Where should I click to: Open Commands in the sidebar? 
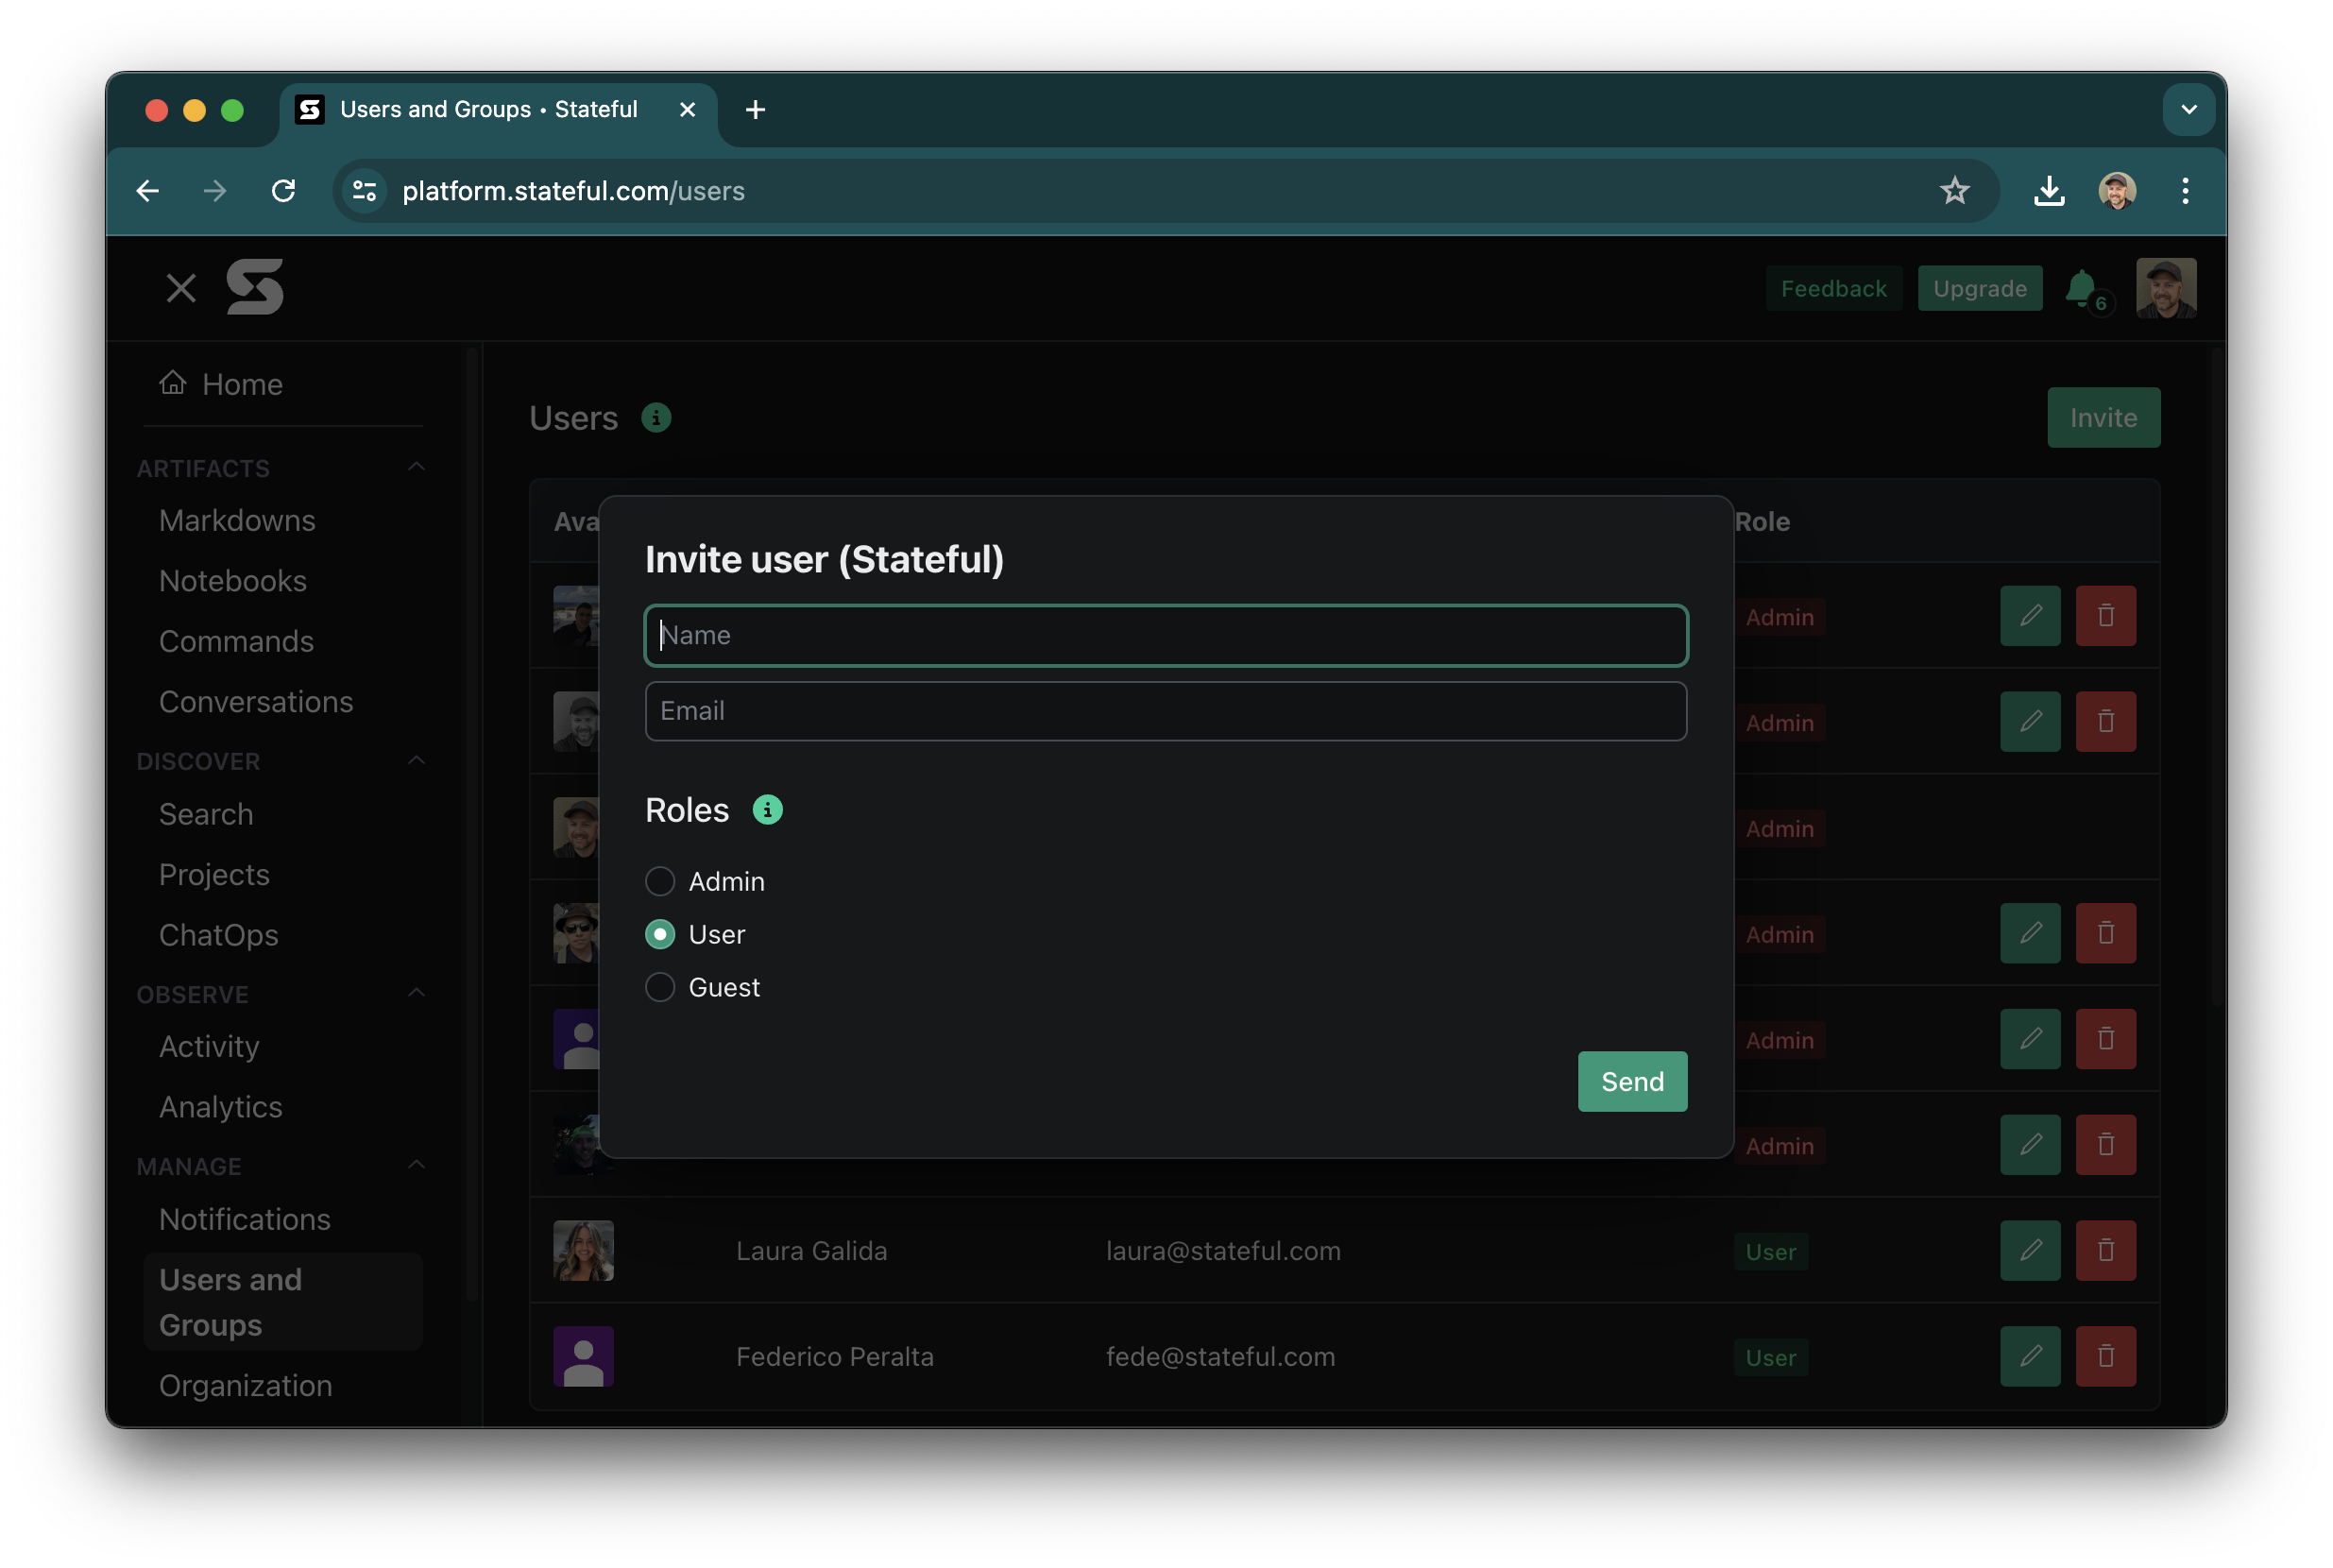(237, 641)
